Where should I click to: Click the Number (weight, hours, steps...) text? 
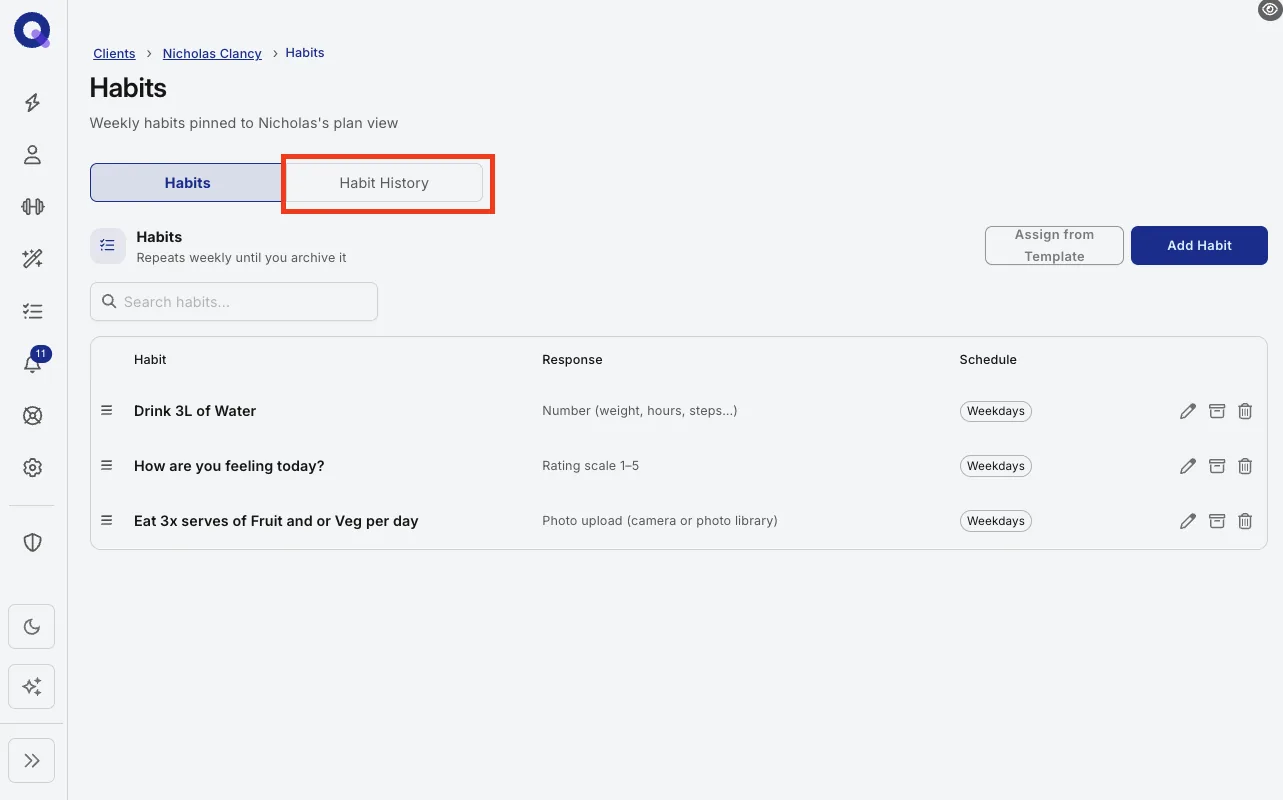[x=640, y=411]
